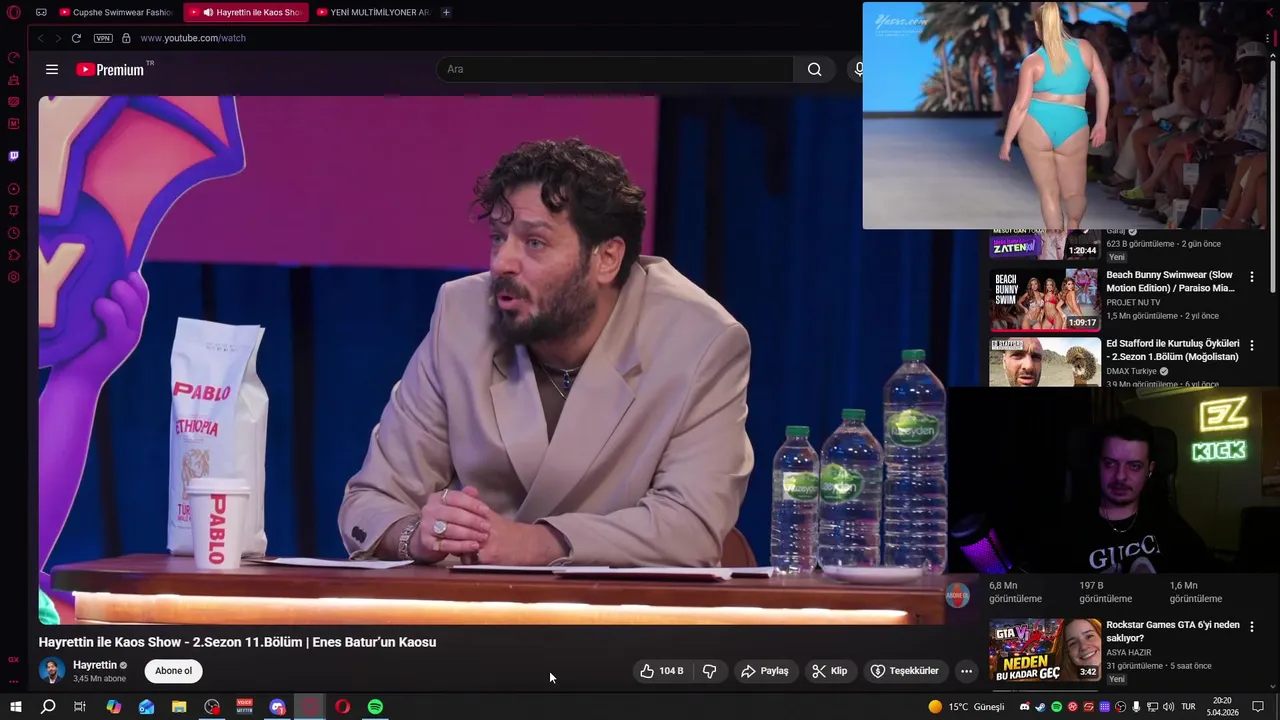Open options dots on the pop-out video
The height and width of the screenshot is (720, 1280).
(x=1268, y=39)
